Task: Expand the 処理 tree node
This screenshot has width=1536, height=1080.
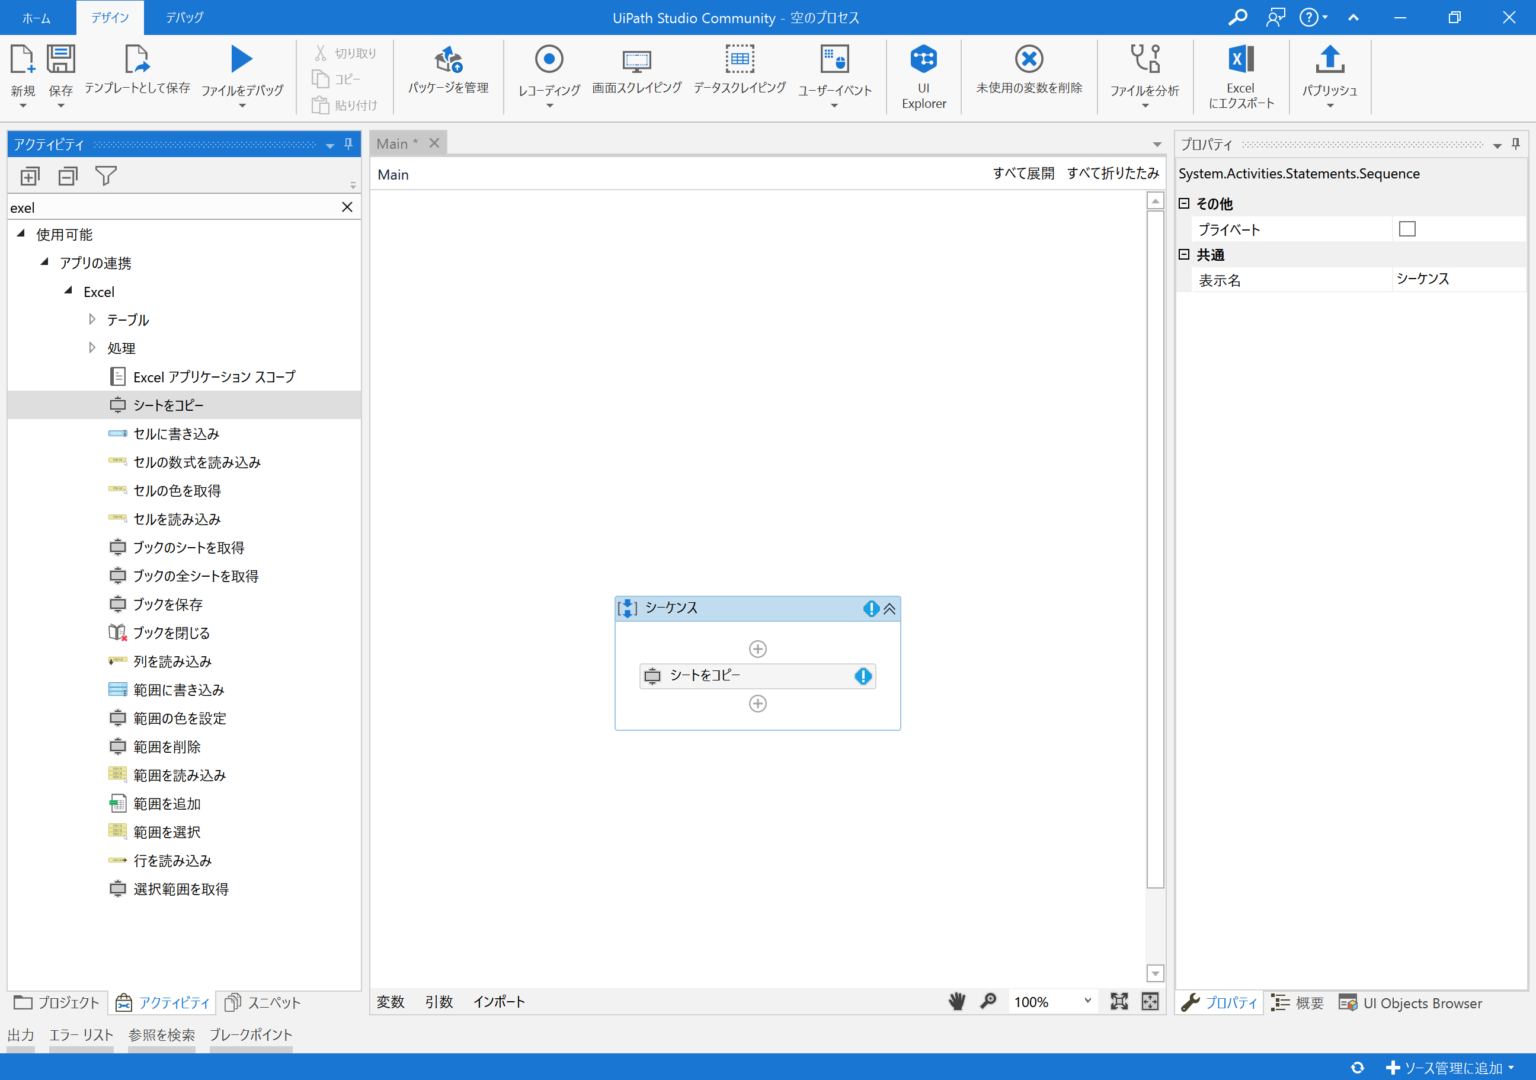Action: coord(91,347)
